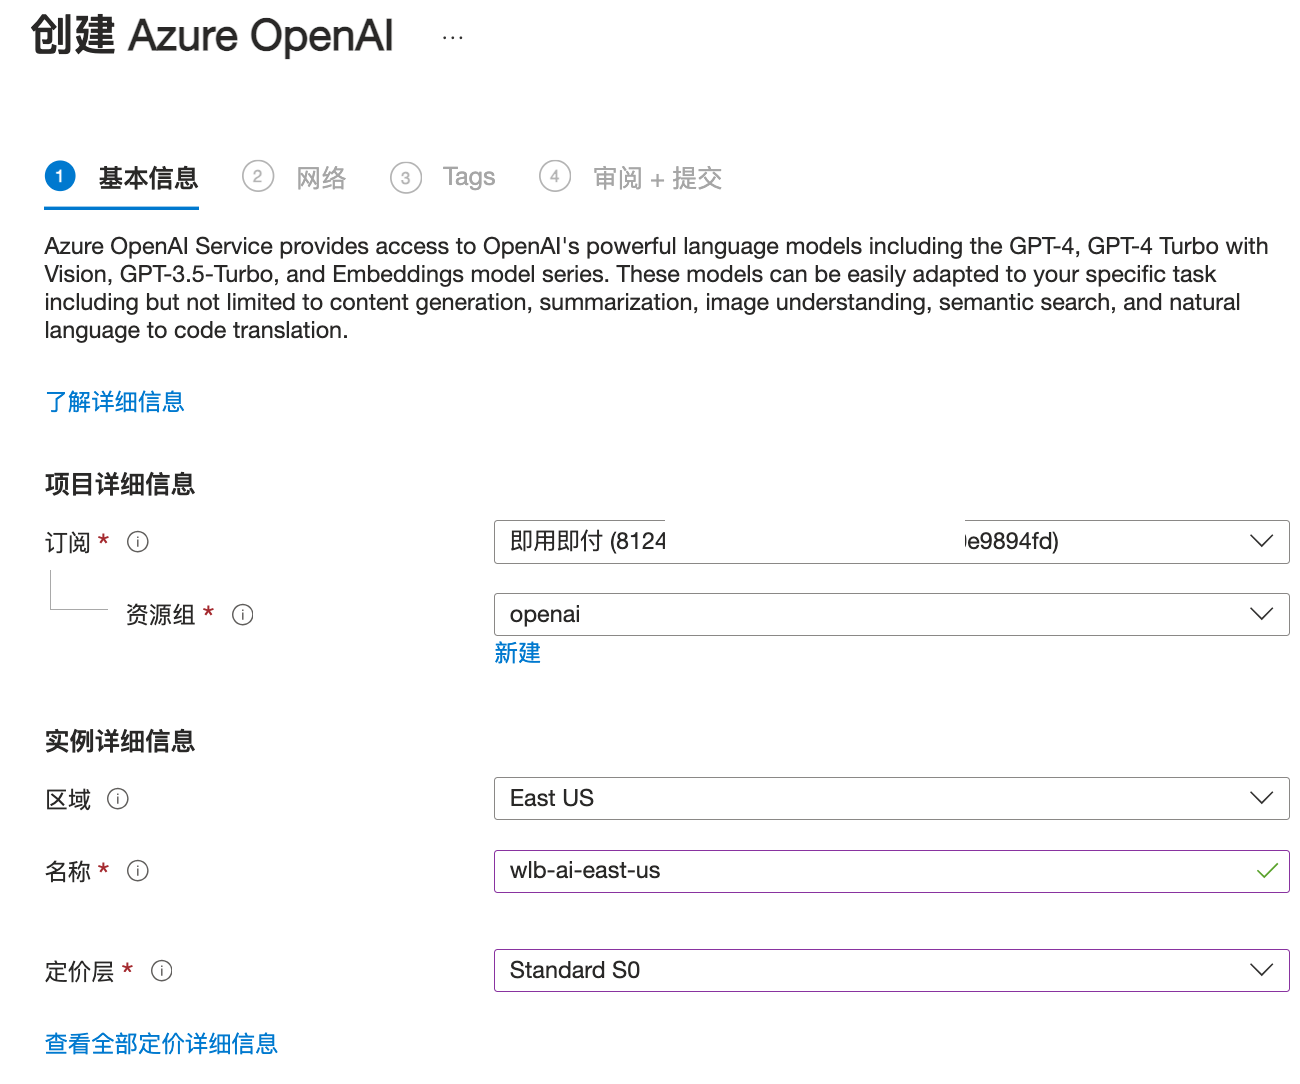Click the green validation checkmark in 名称
Image resolution: width=1300 pixels, height=1084 pixels.
pos(1267,871)
